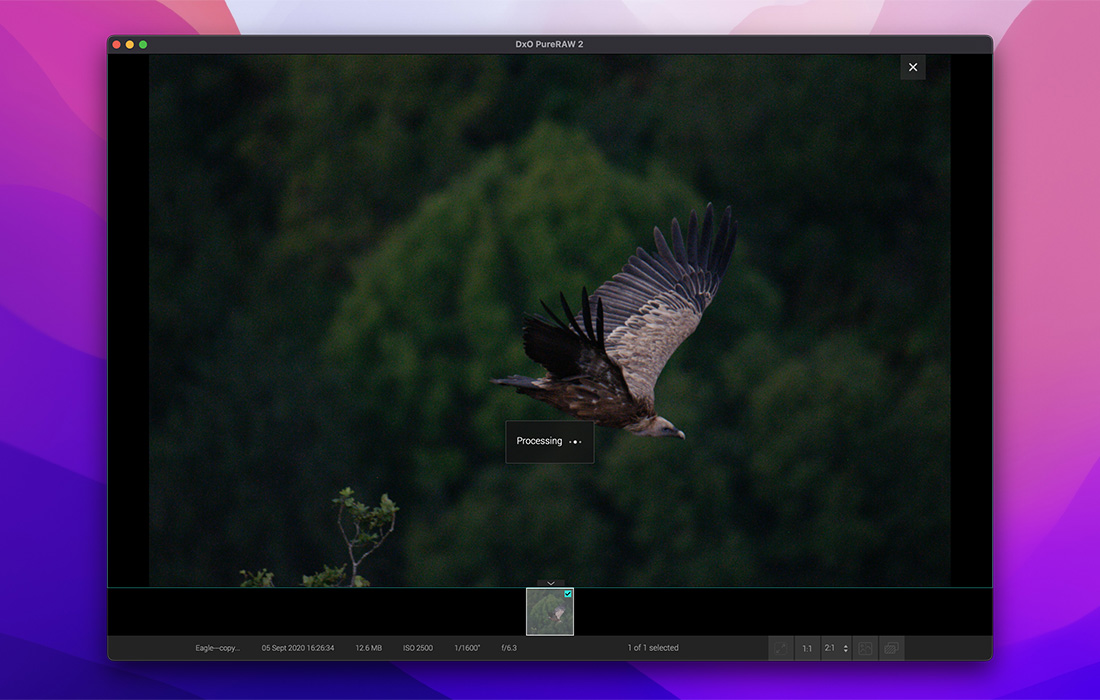Click the green full-screen window button
The width and height of the screenshot is (1100, 700).
(x=143, y=45)
